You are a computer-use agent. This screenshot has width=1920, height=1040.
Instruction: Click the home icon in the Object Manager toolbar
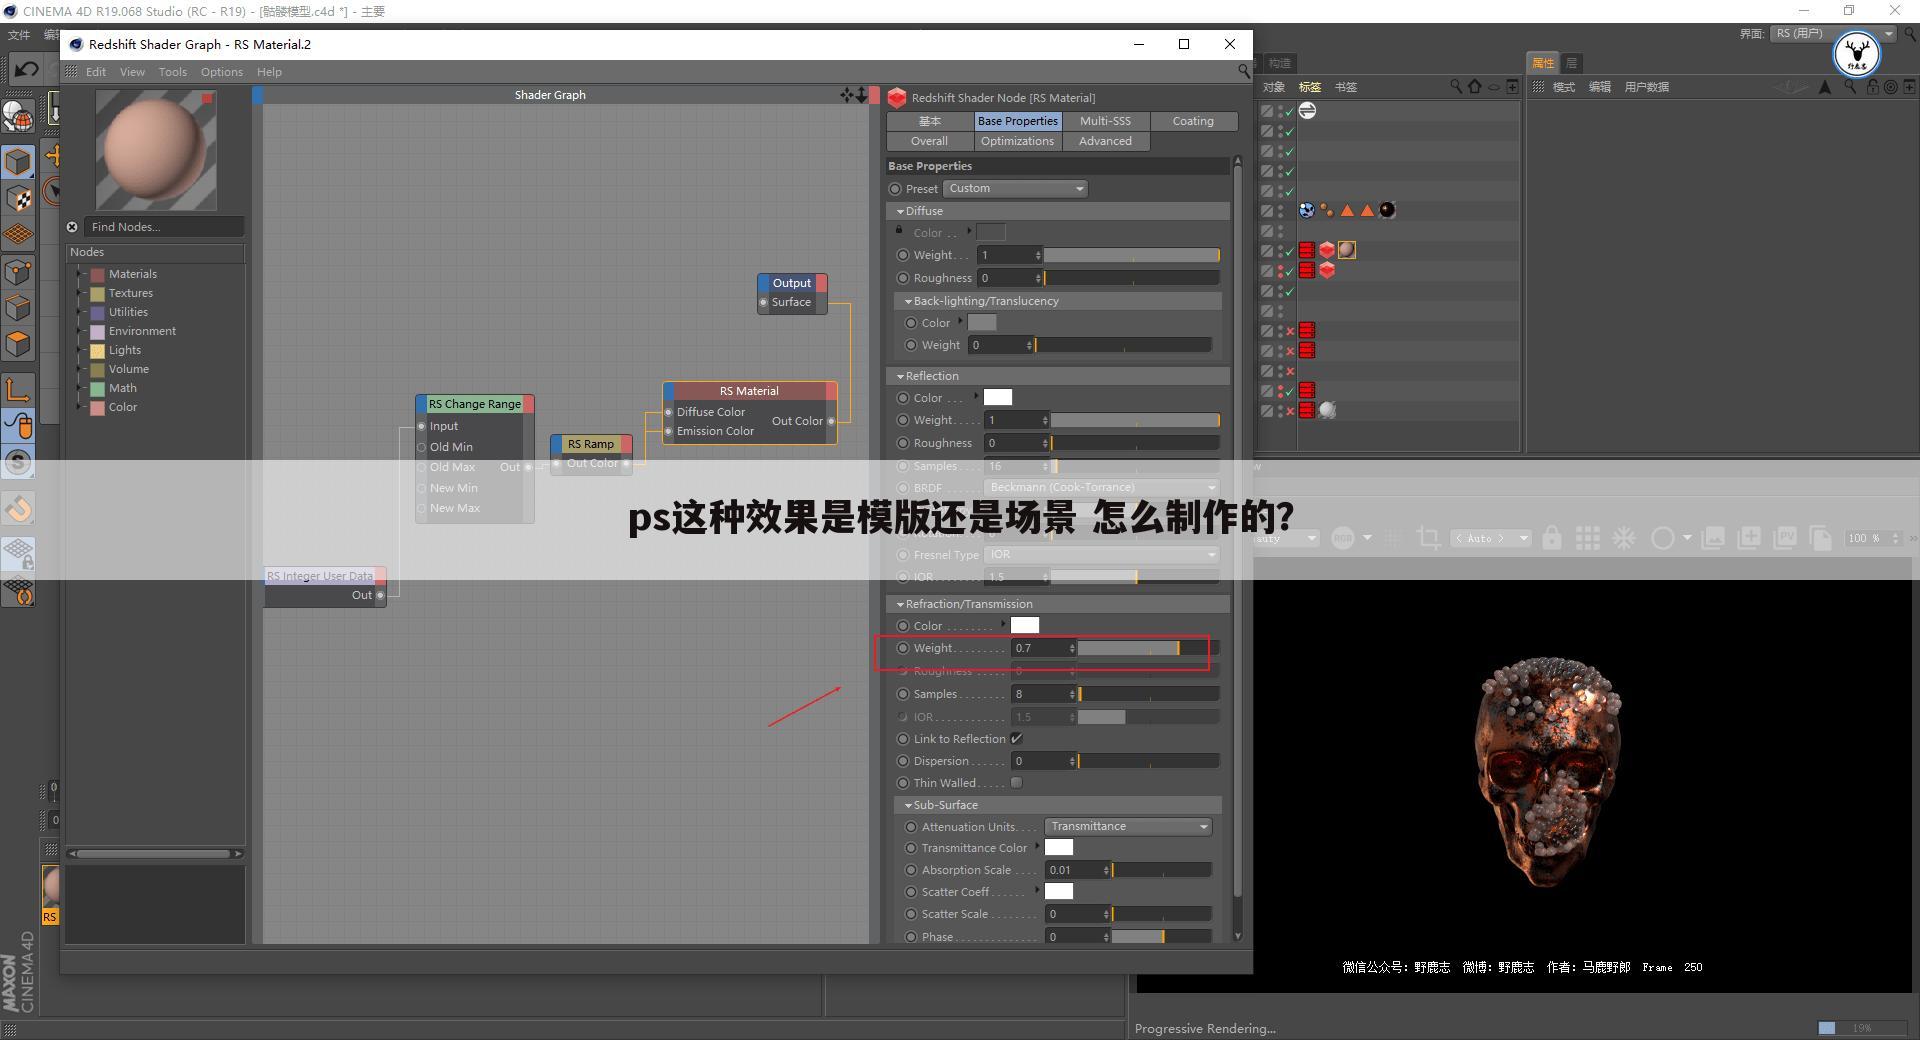pos(1474,87)
